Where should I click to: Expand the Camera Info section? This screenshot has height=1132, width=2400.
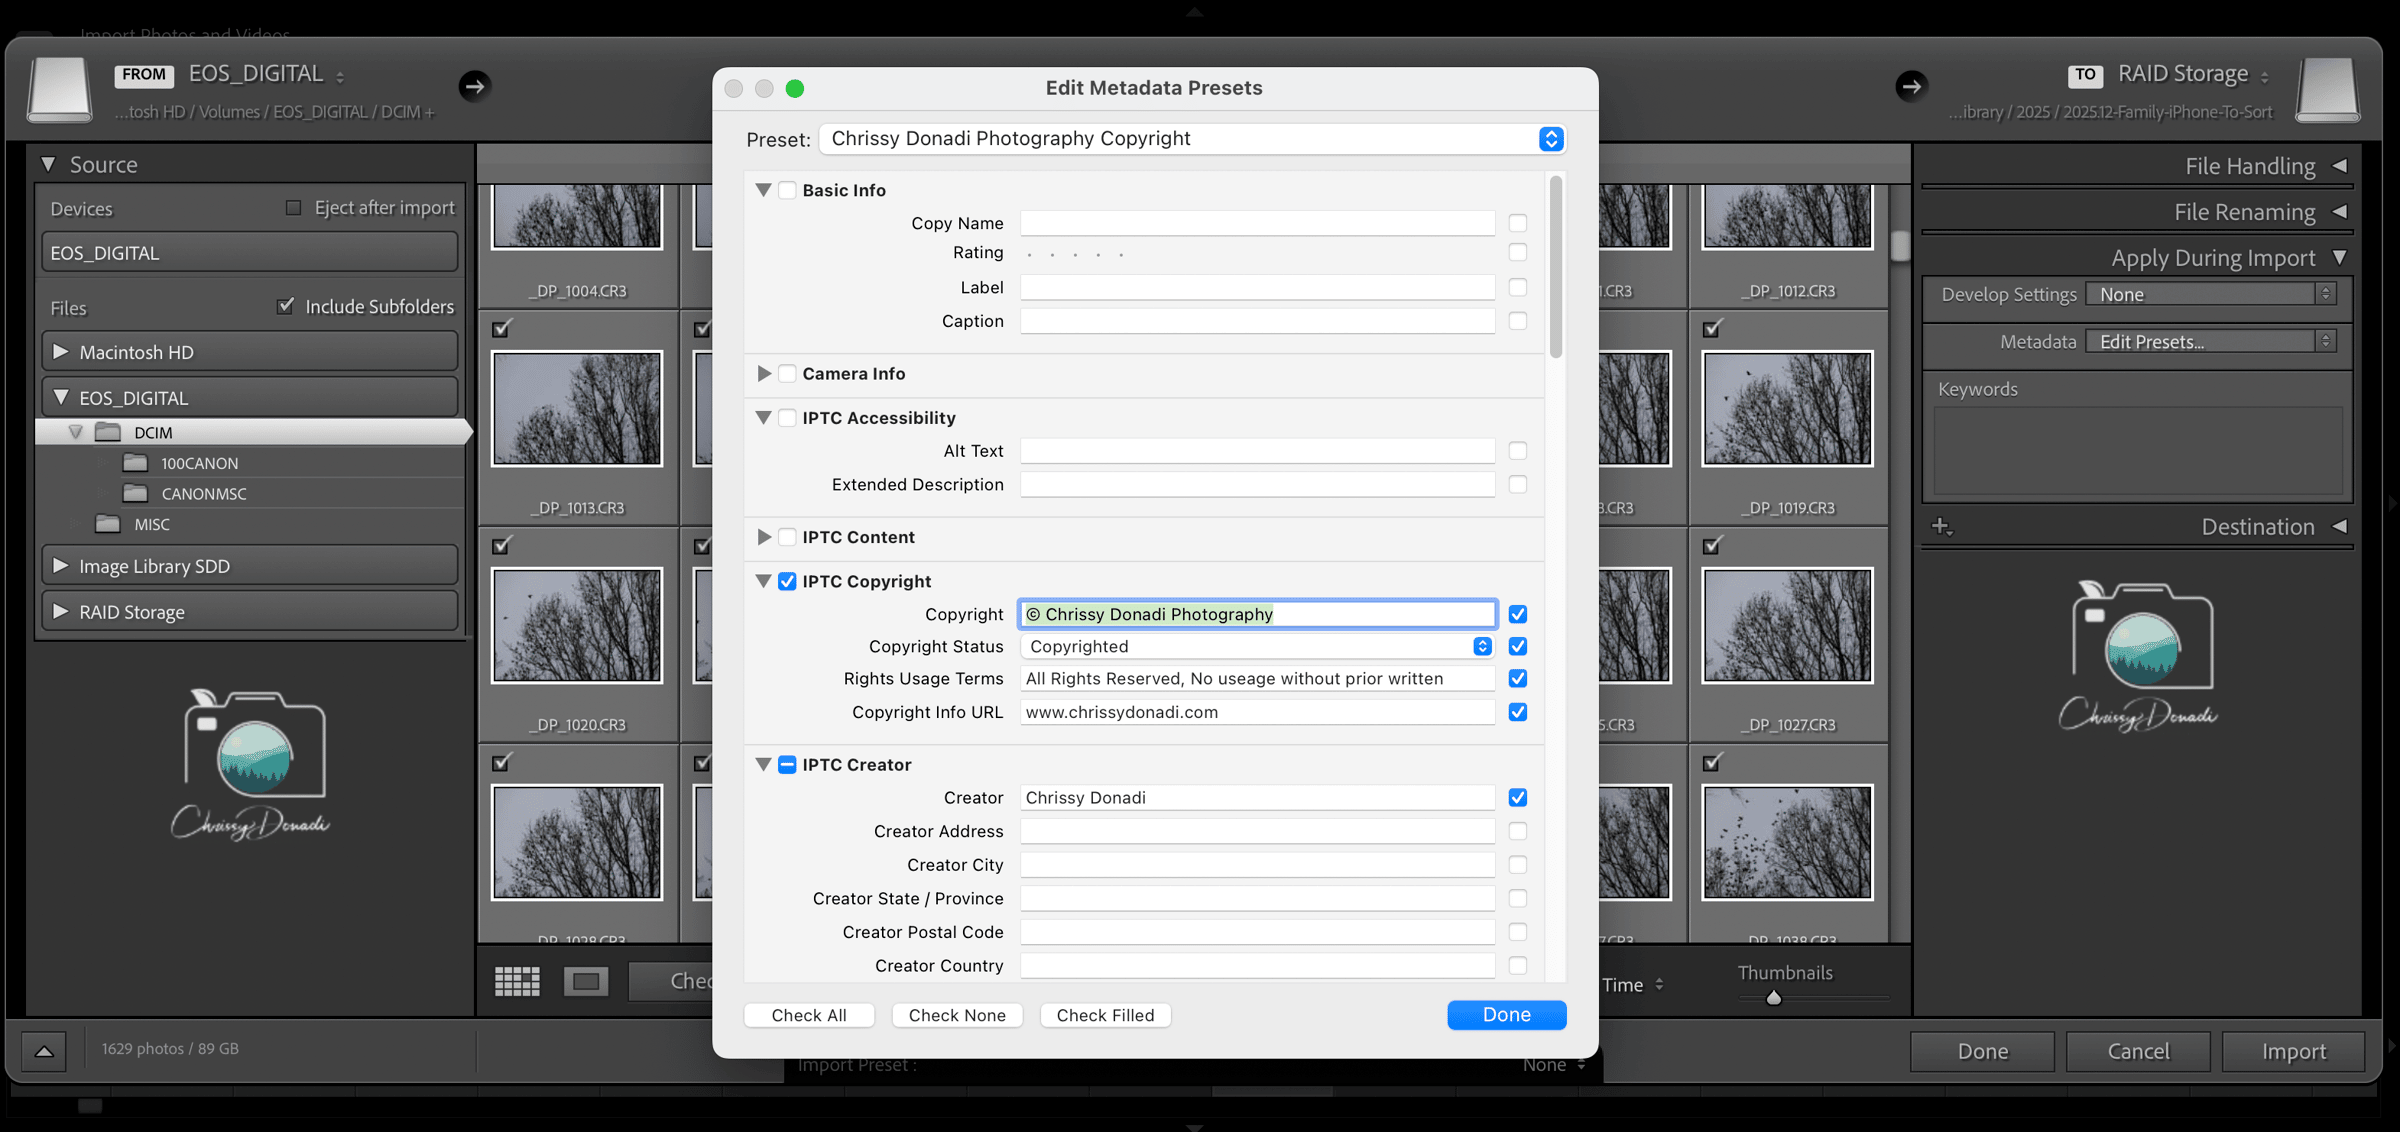tap(764, 373)
